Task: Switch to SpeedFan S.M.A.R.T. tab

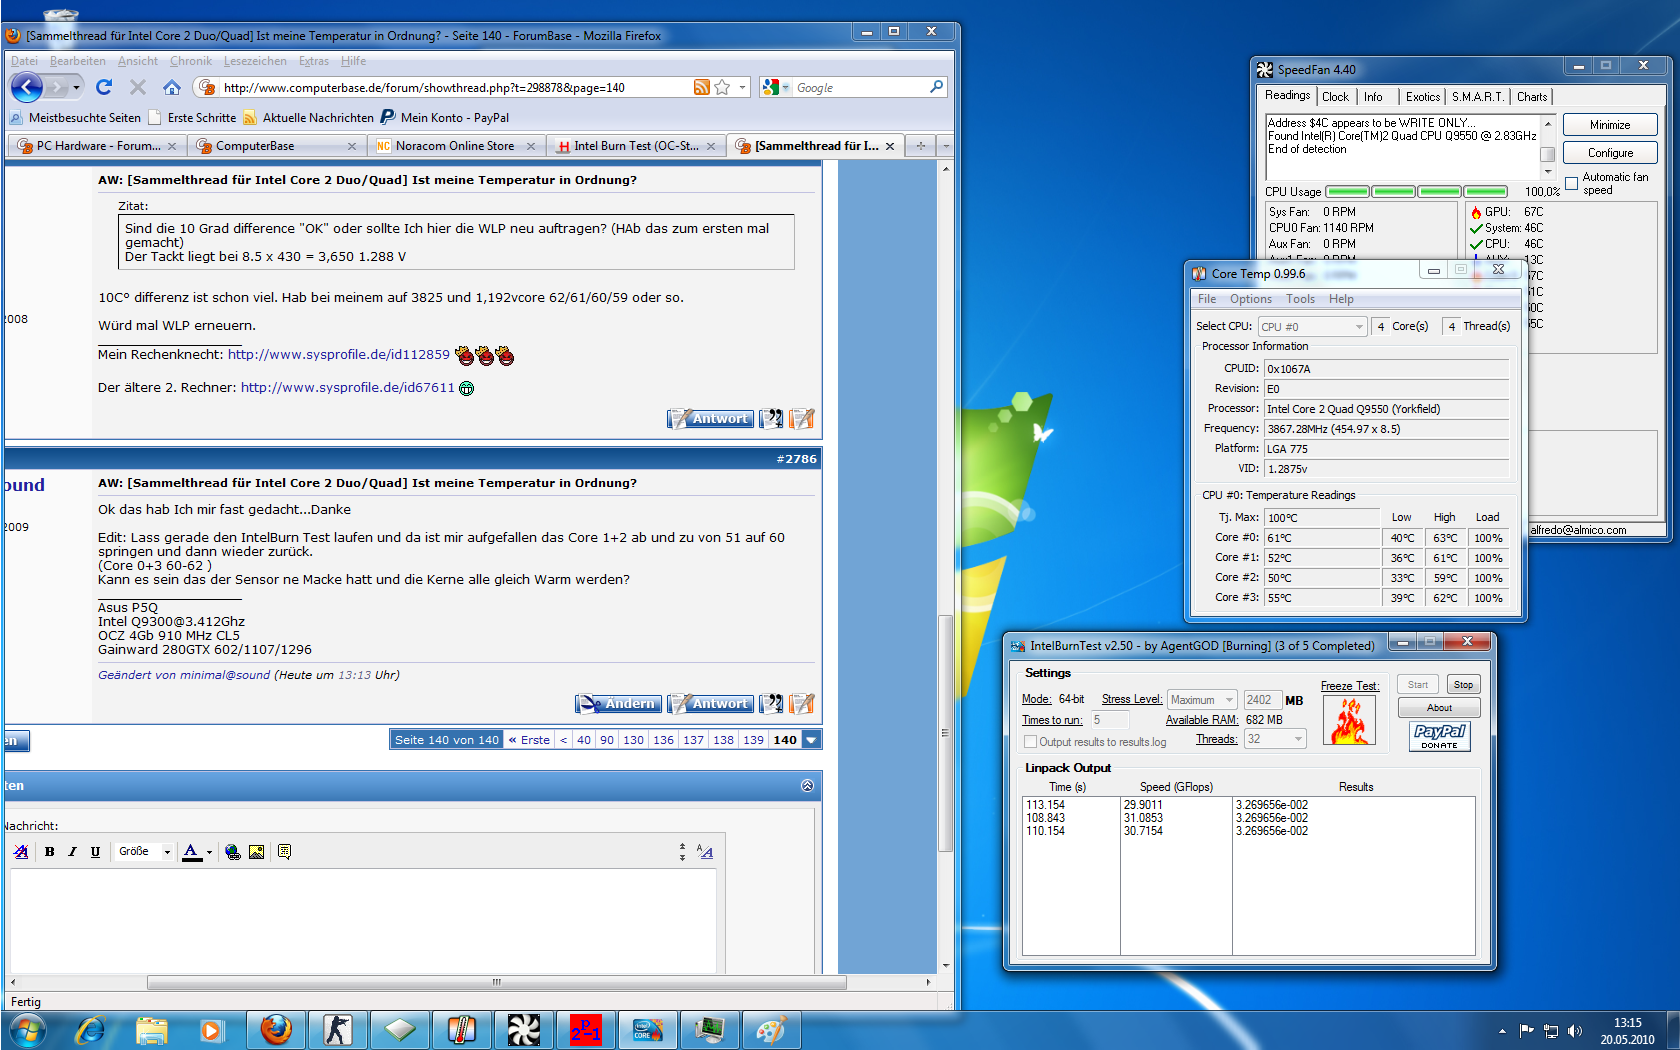Action: point(1477,97)
